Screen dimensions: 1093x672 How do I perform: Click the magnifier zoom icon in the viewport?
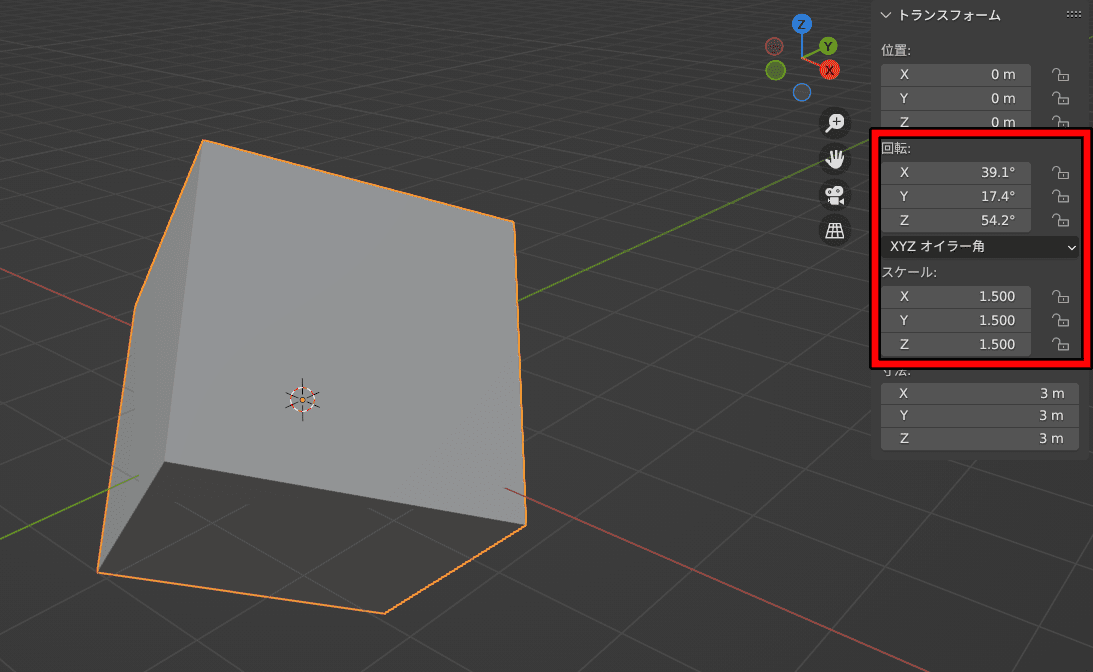click(x=835, y=122)
